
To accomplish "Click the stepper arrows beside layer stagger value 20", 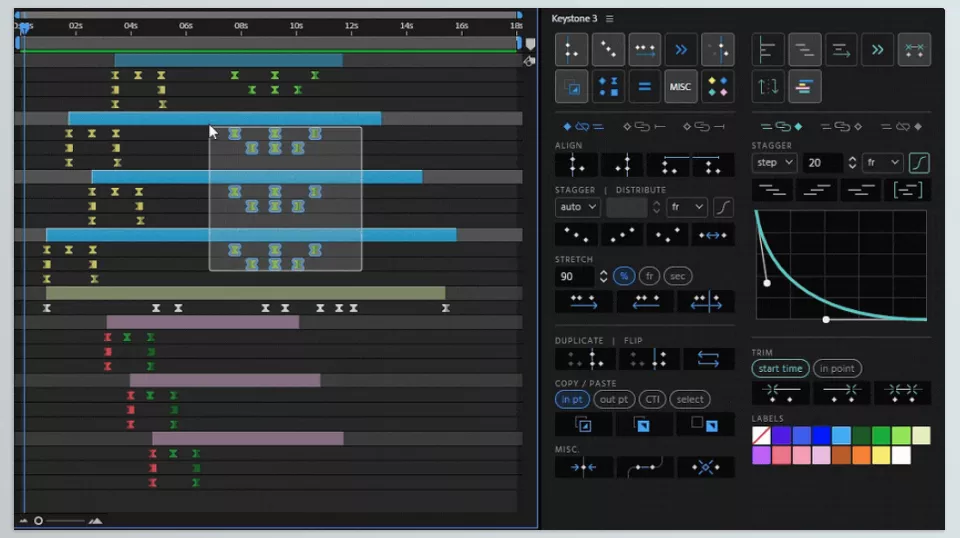I will click(852, 163).
